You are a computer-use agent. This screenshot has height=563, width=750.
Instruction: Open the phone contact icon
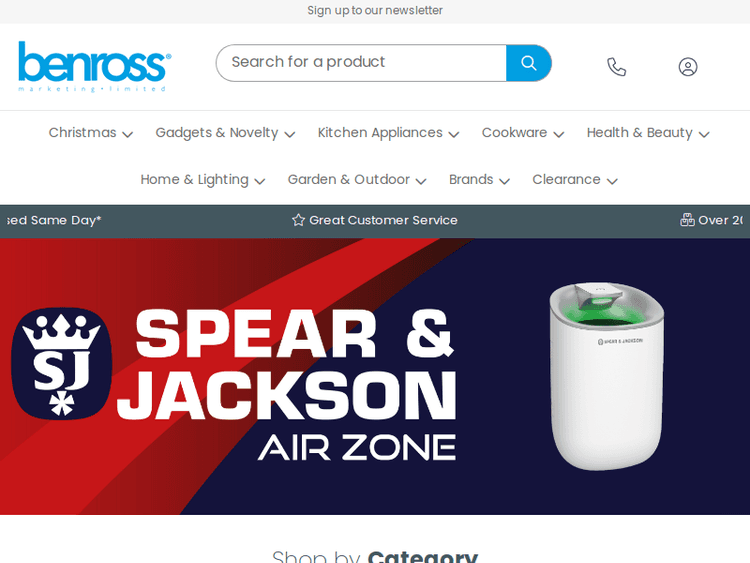click(x=617, y=66)
